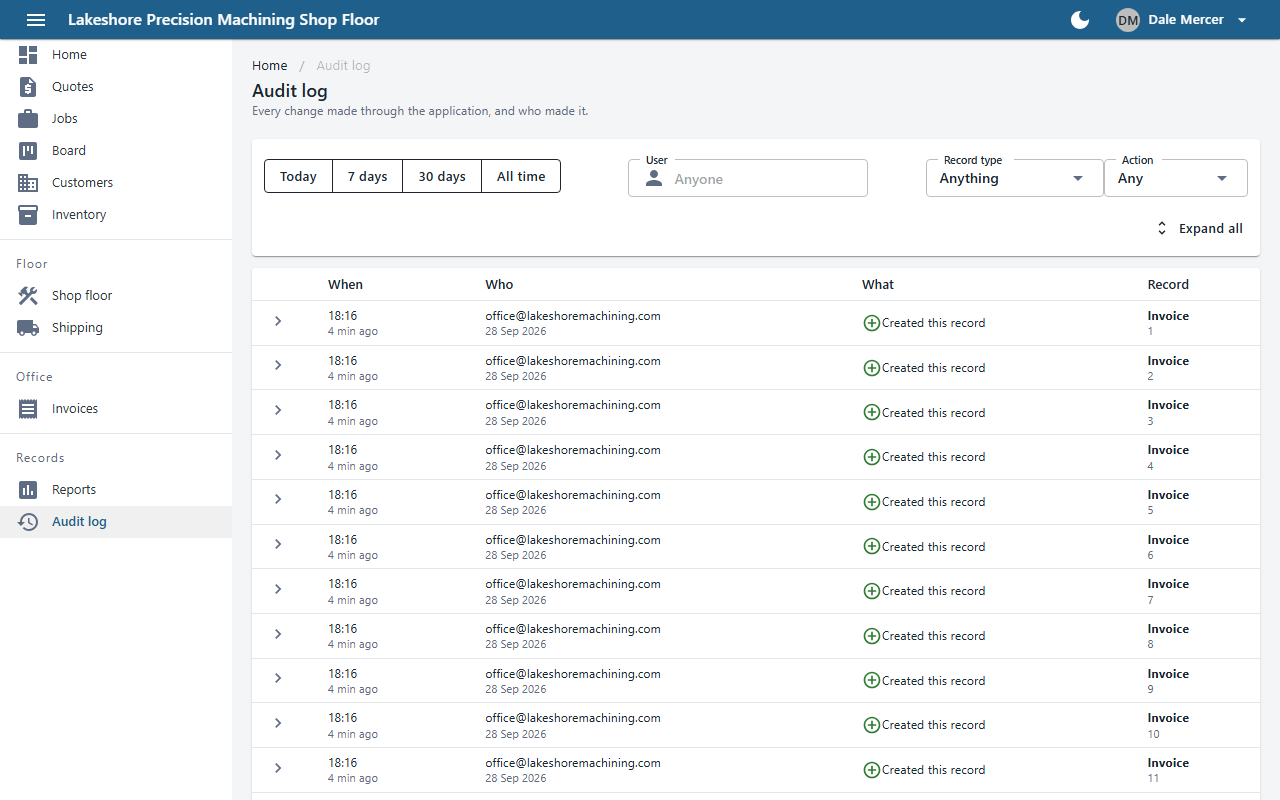
Task: Open Shipping page
Action: pos(116,328)
